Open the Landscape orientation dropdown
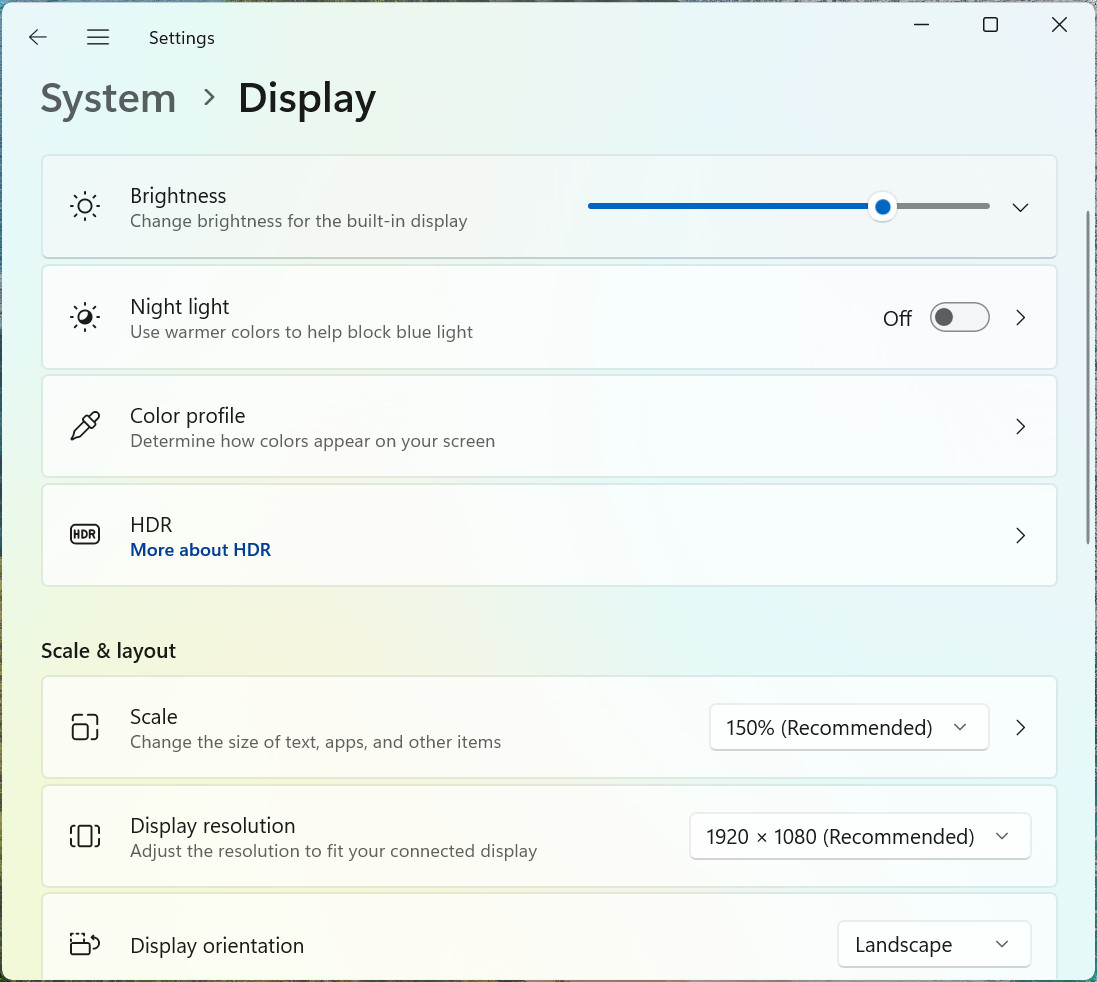Viewport: 1097px width, 982px height. (x=933, y=945)
